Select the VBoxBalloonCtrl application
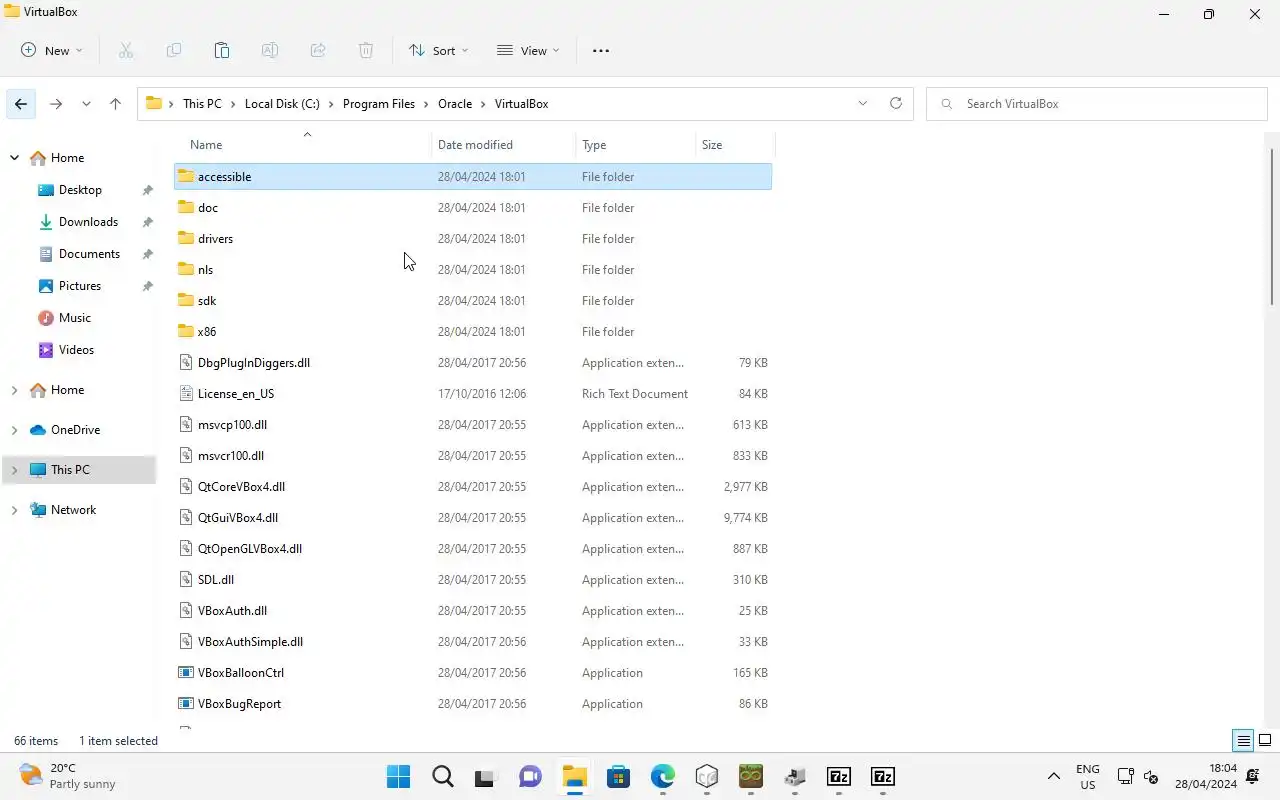Viewport: 1280px width, 800px height. (473, 672)
